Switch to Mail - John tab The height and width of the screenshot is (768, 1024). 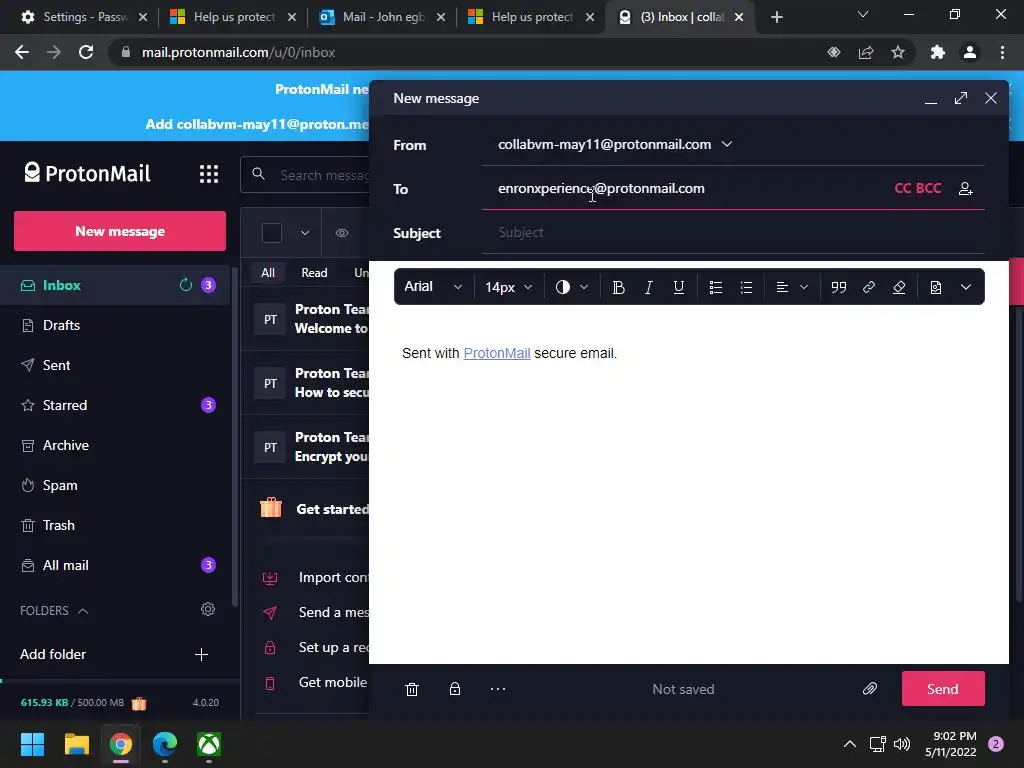click(x=382, y=17)
